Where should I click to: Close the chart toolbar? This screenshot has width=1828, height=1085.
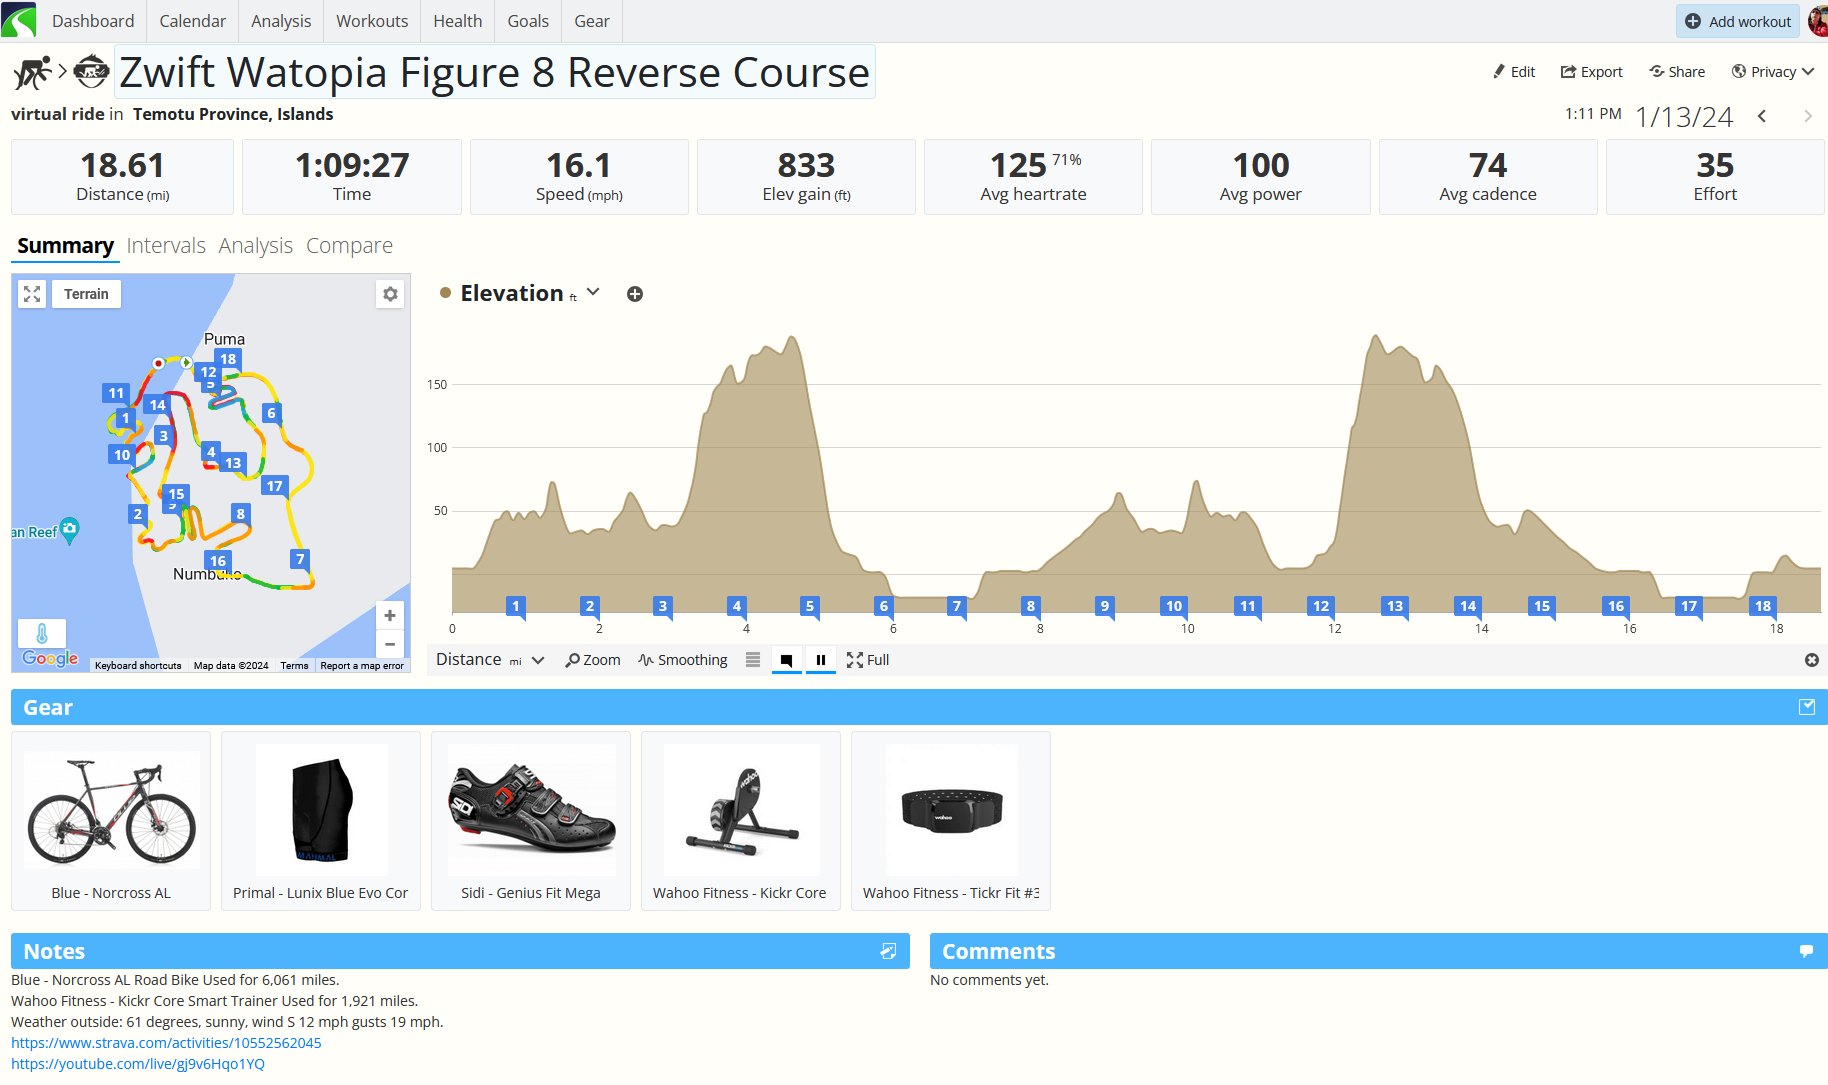(x=1812, y=660)
